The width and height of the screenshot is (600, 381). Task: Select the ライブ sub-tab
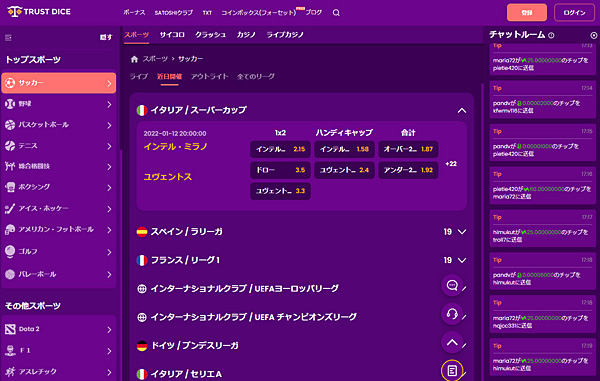[139, 77]
